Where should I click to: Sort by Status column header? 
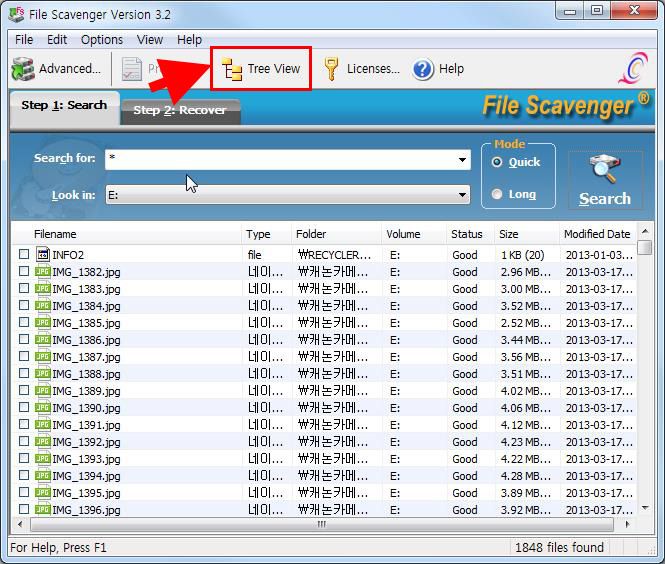pos(470,234)
